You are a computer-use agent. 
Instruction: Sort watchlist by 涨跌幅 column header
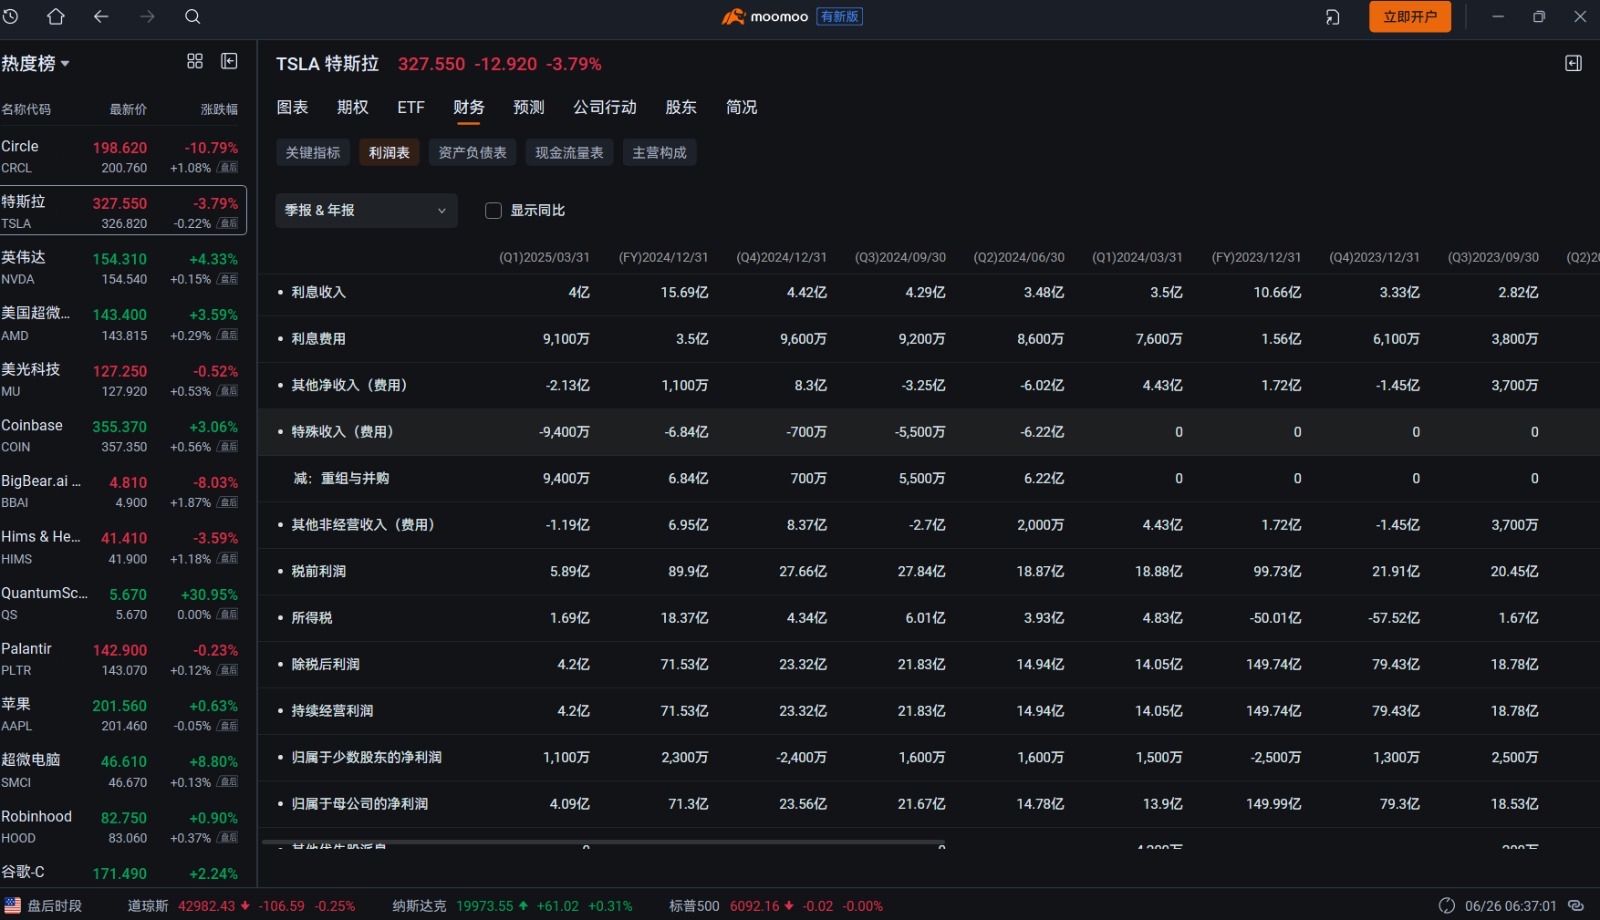(219, 109)
